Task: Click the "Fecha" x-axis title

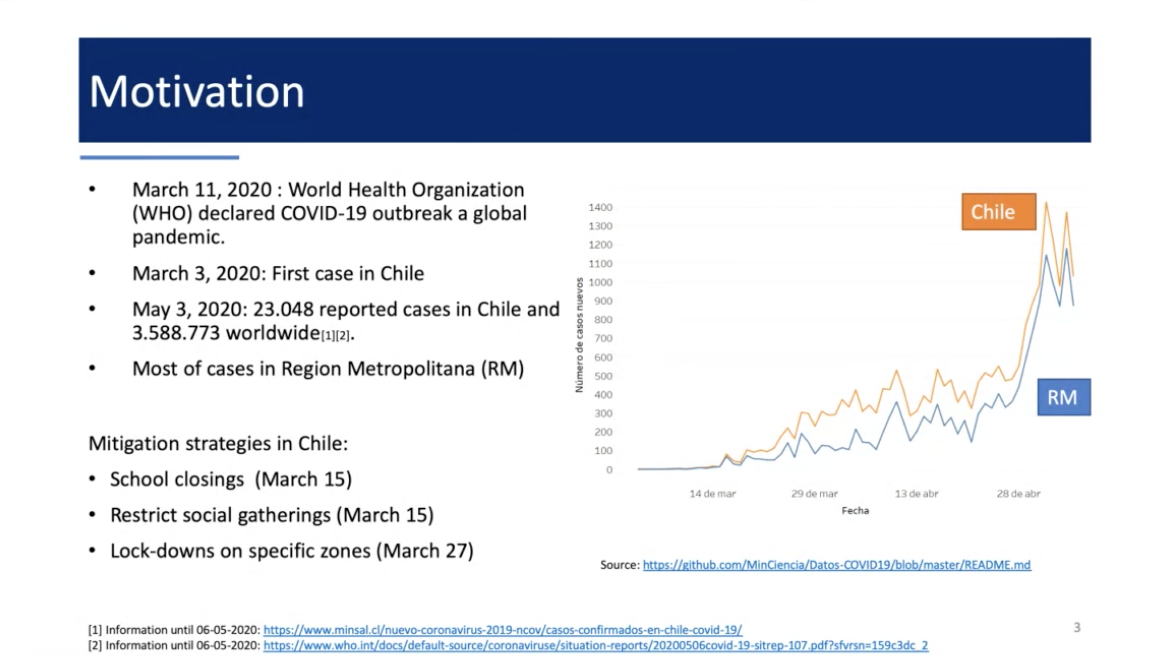Action: tap(855, 510)
